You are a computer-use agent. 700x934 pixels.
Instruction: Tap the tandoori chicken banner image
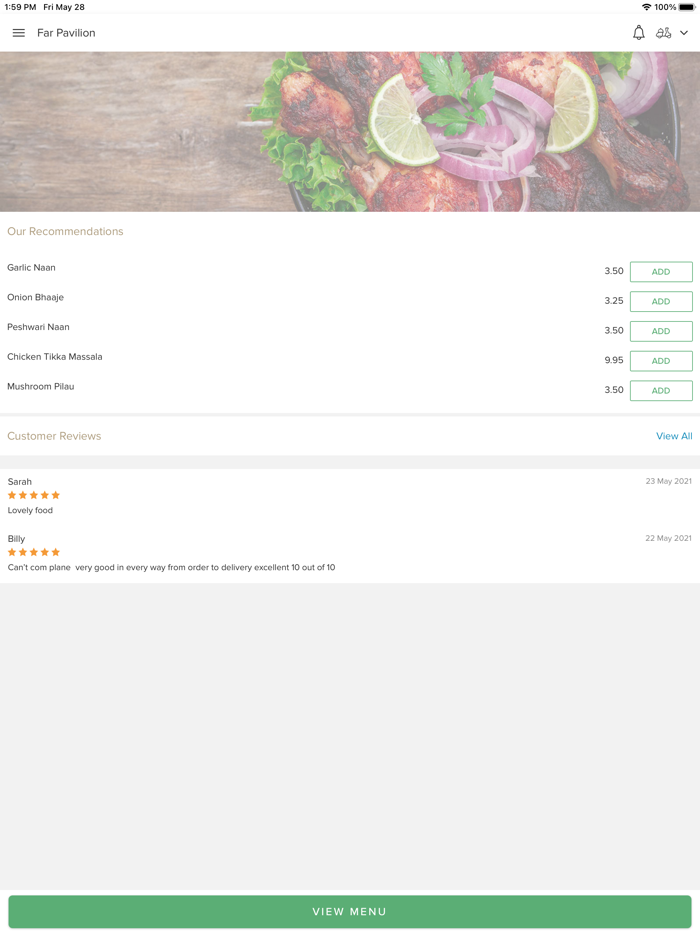click(350, 132)
